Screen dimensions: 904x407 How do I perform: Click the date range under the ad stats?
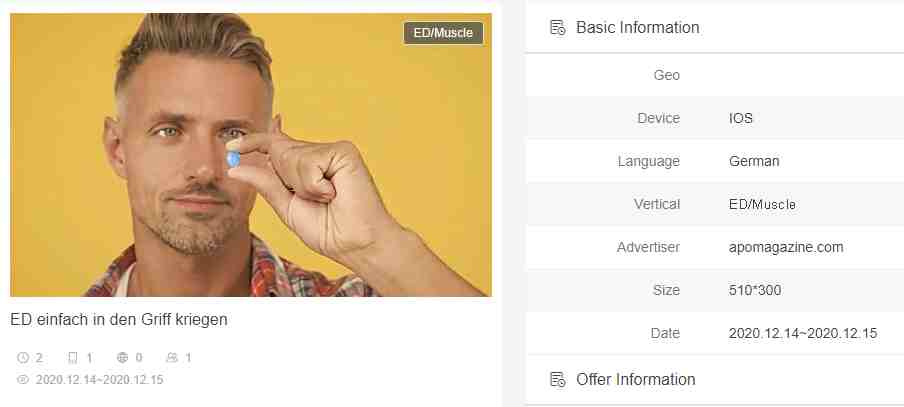point(99,380)
